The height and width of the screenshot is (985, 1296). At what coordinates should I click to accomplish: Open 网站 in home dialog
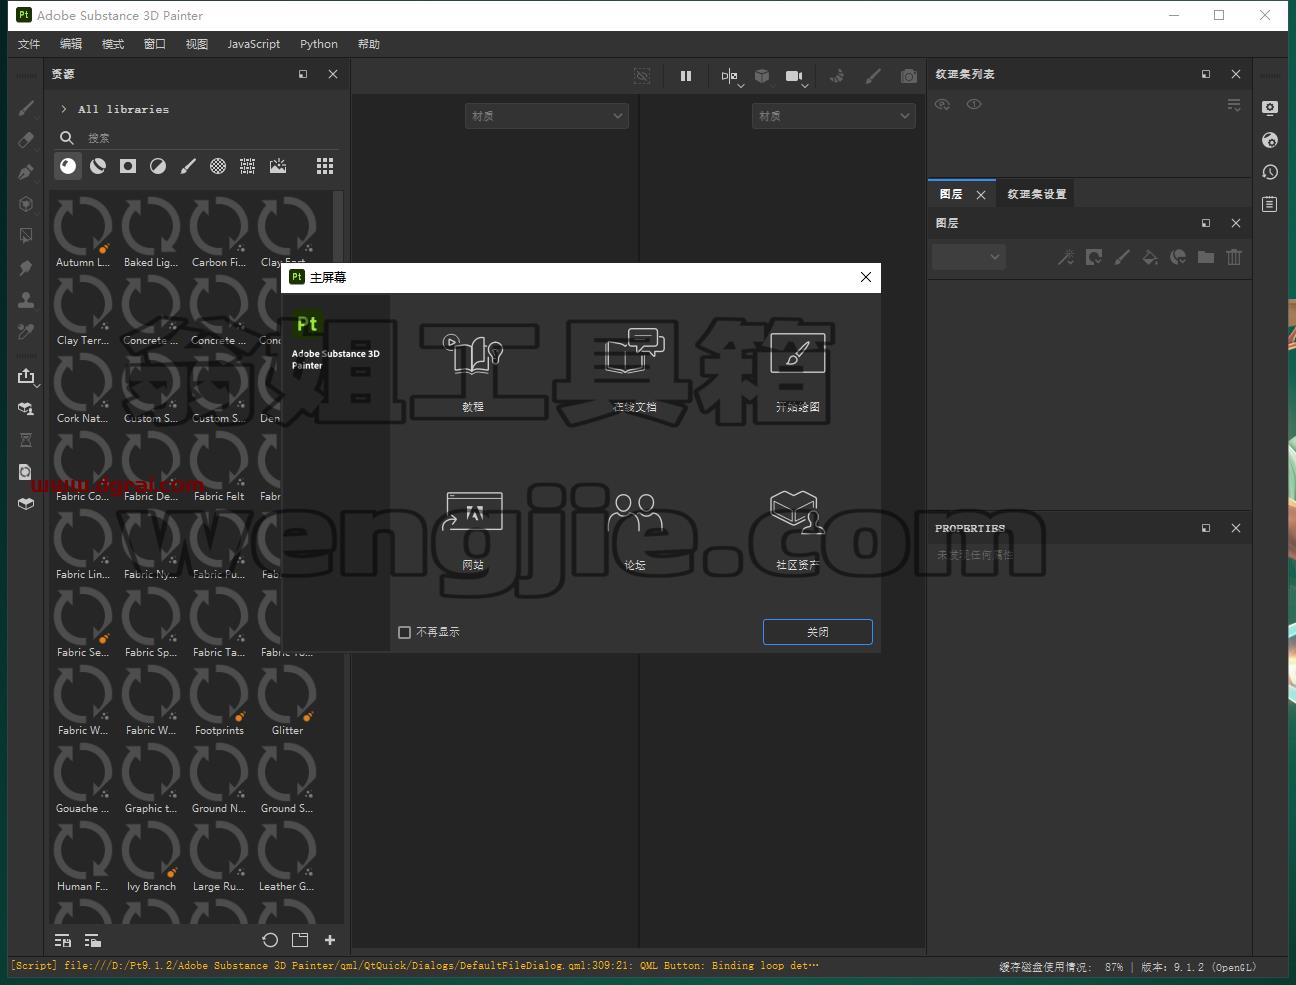point(473,530)
